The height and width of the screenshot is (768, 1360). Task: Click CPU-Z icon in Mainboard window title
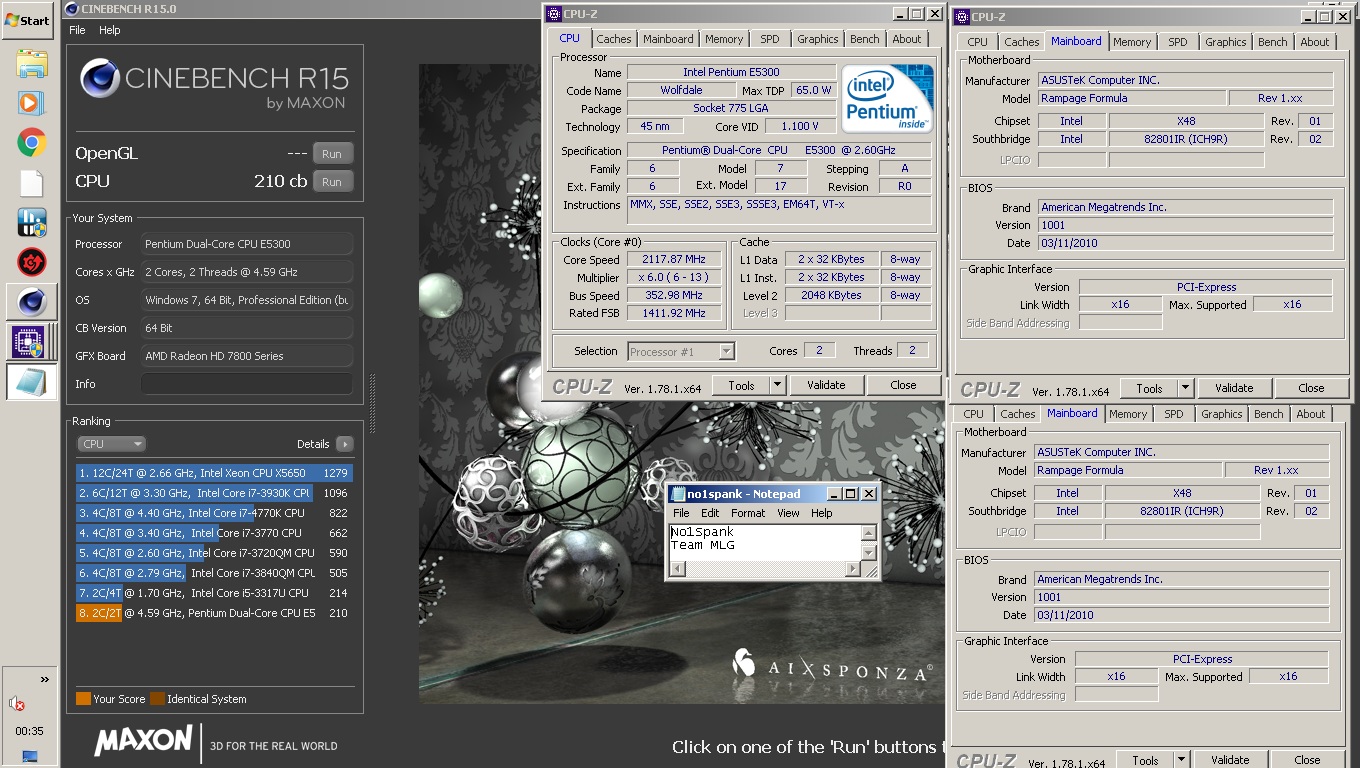coord(962,17)
